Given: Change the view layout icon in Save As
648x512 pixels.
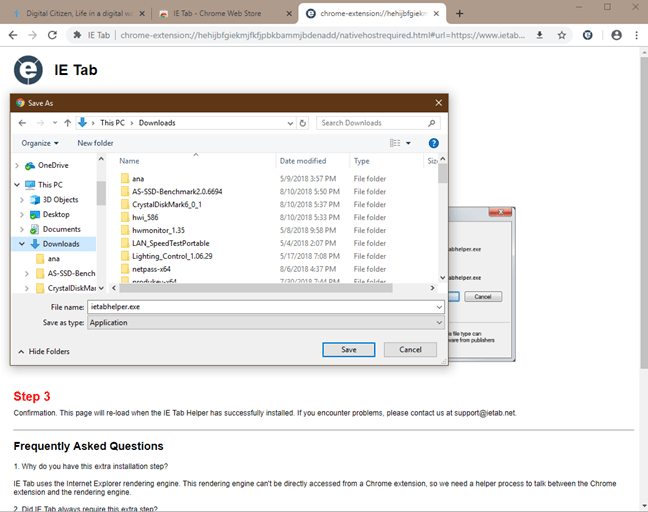Looking at the screenshot, I should click(395, 143).
